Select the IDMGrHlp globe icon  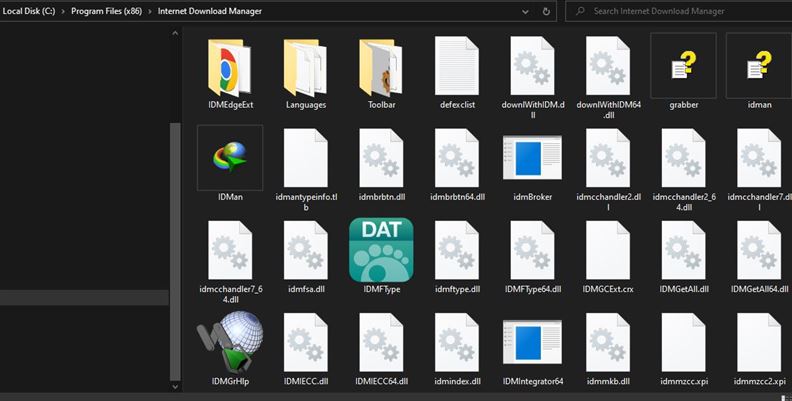pos(230,342)
